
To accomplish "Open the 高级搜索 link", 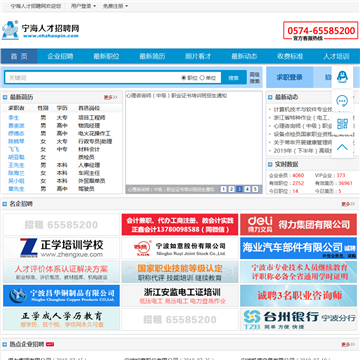I will (255, 78).
